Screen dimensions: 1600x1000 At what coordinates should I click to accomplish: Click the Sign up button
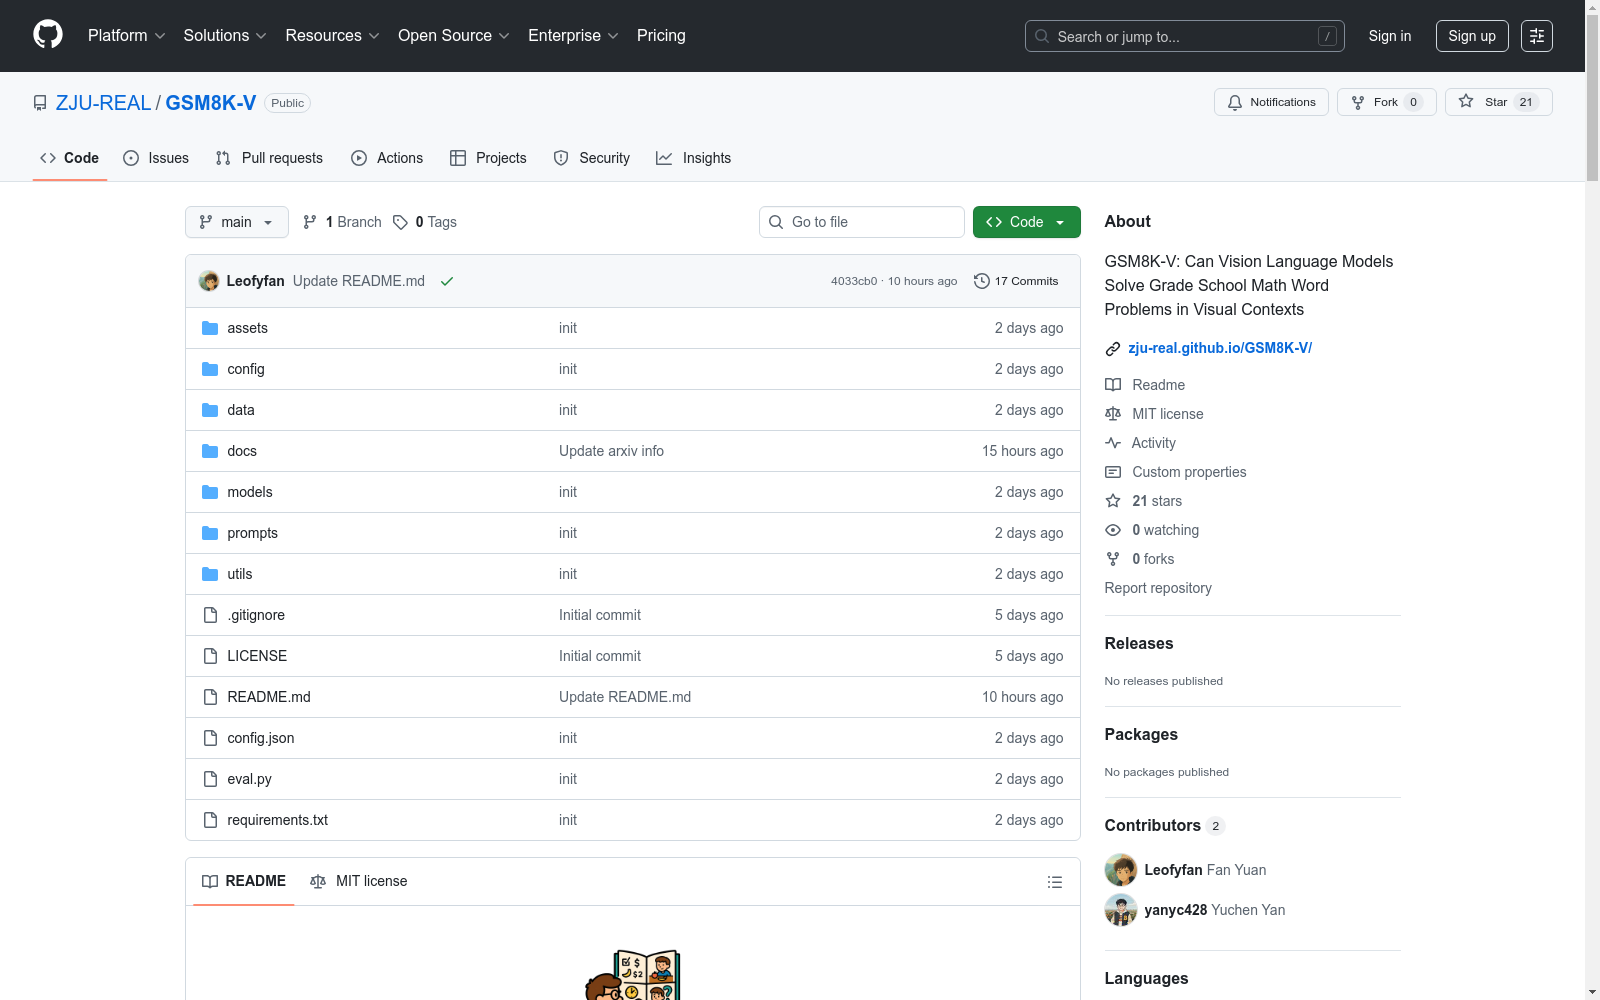click(1472, 36)
